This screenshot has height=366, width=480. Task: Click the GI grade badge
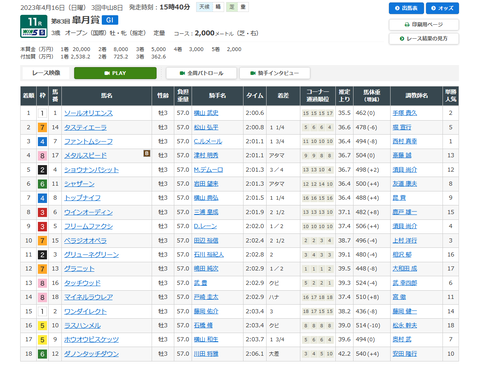(x=110, y=20)
